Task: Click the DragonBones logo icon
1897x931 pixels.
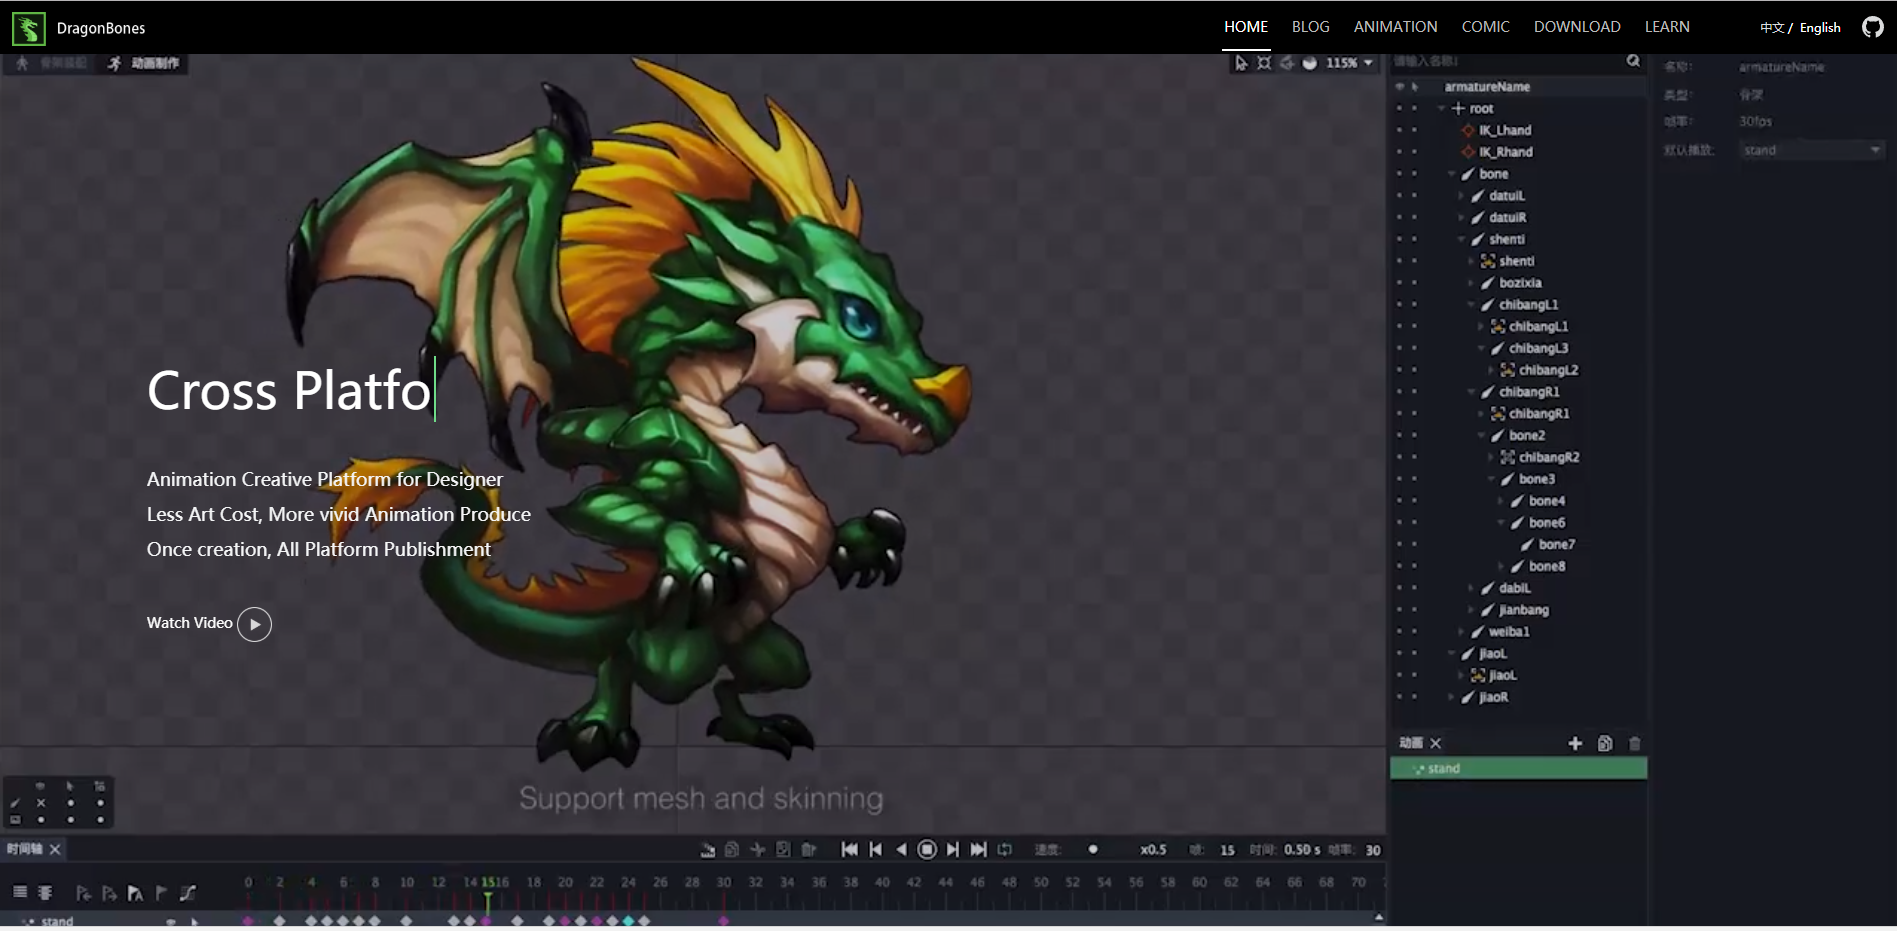Action: coord(28,28)
